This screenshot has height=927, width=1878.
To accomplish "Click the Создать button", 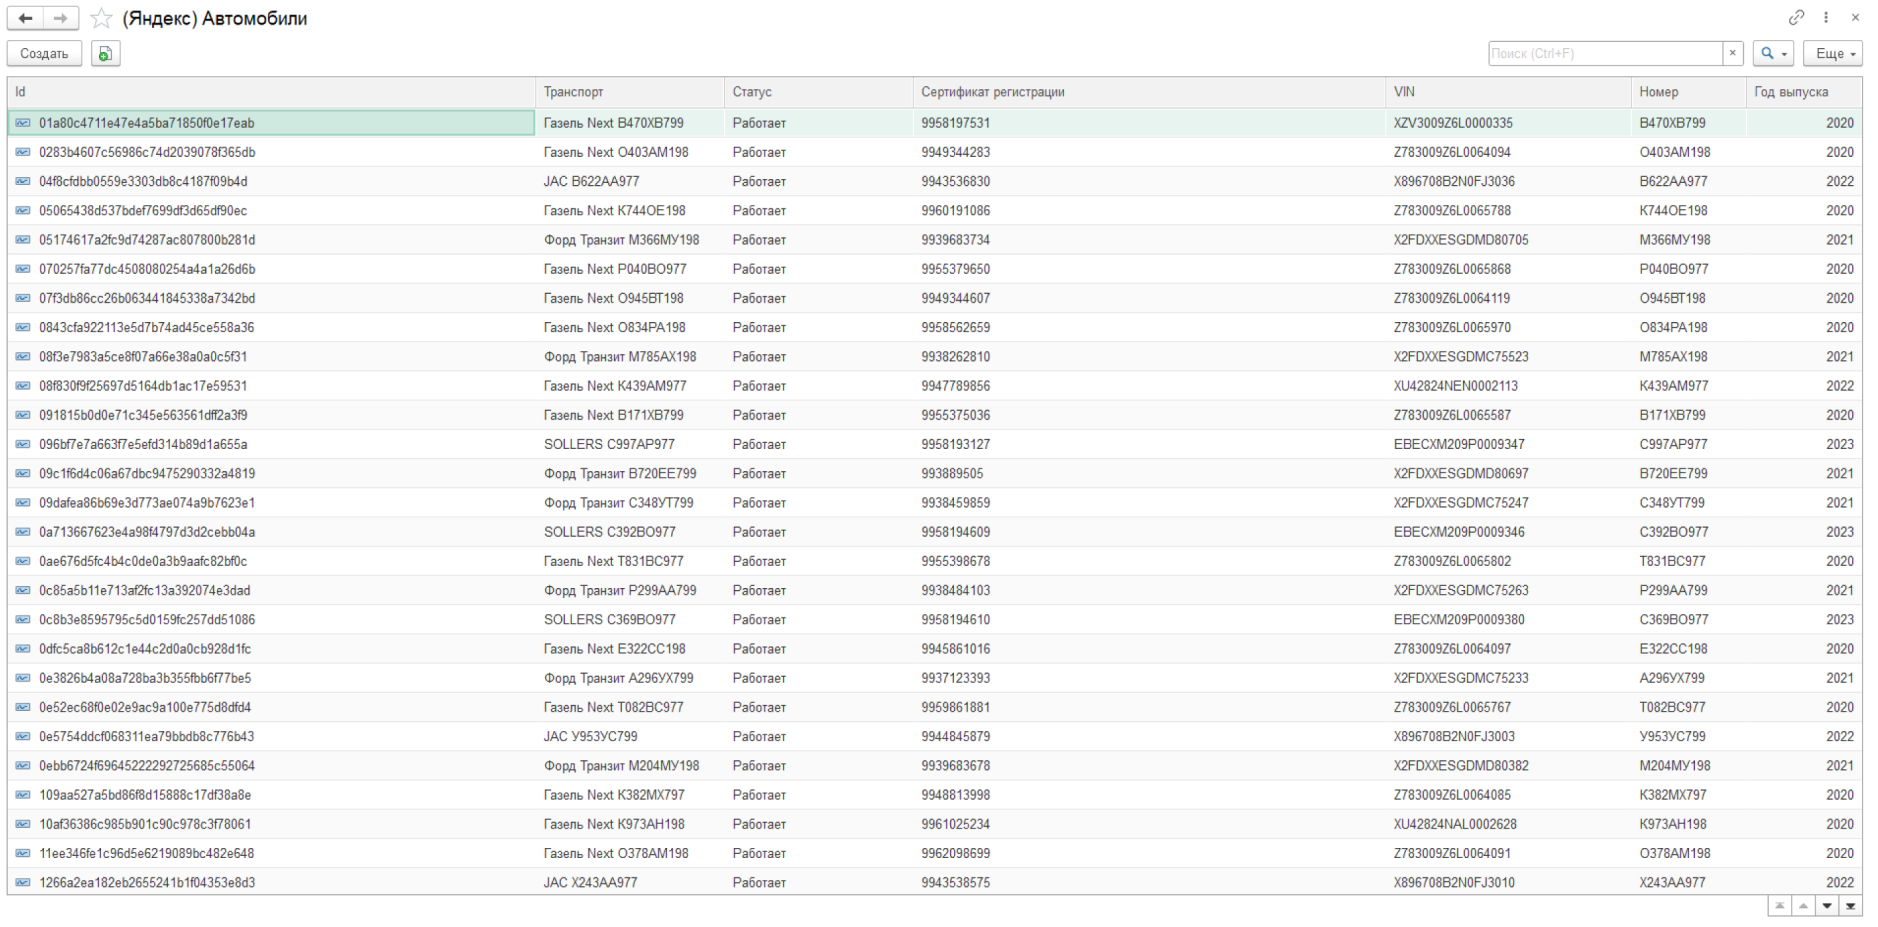I will tap(44, 54).
